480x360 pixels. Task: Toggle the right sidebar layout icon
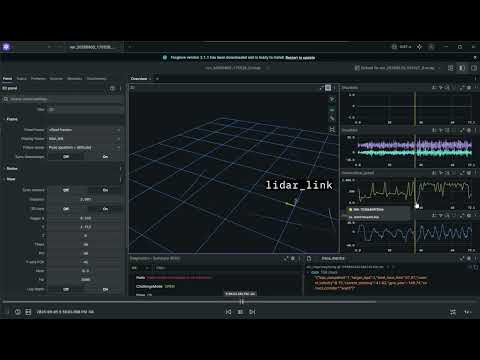(474, 68)
